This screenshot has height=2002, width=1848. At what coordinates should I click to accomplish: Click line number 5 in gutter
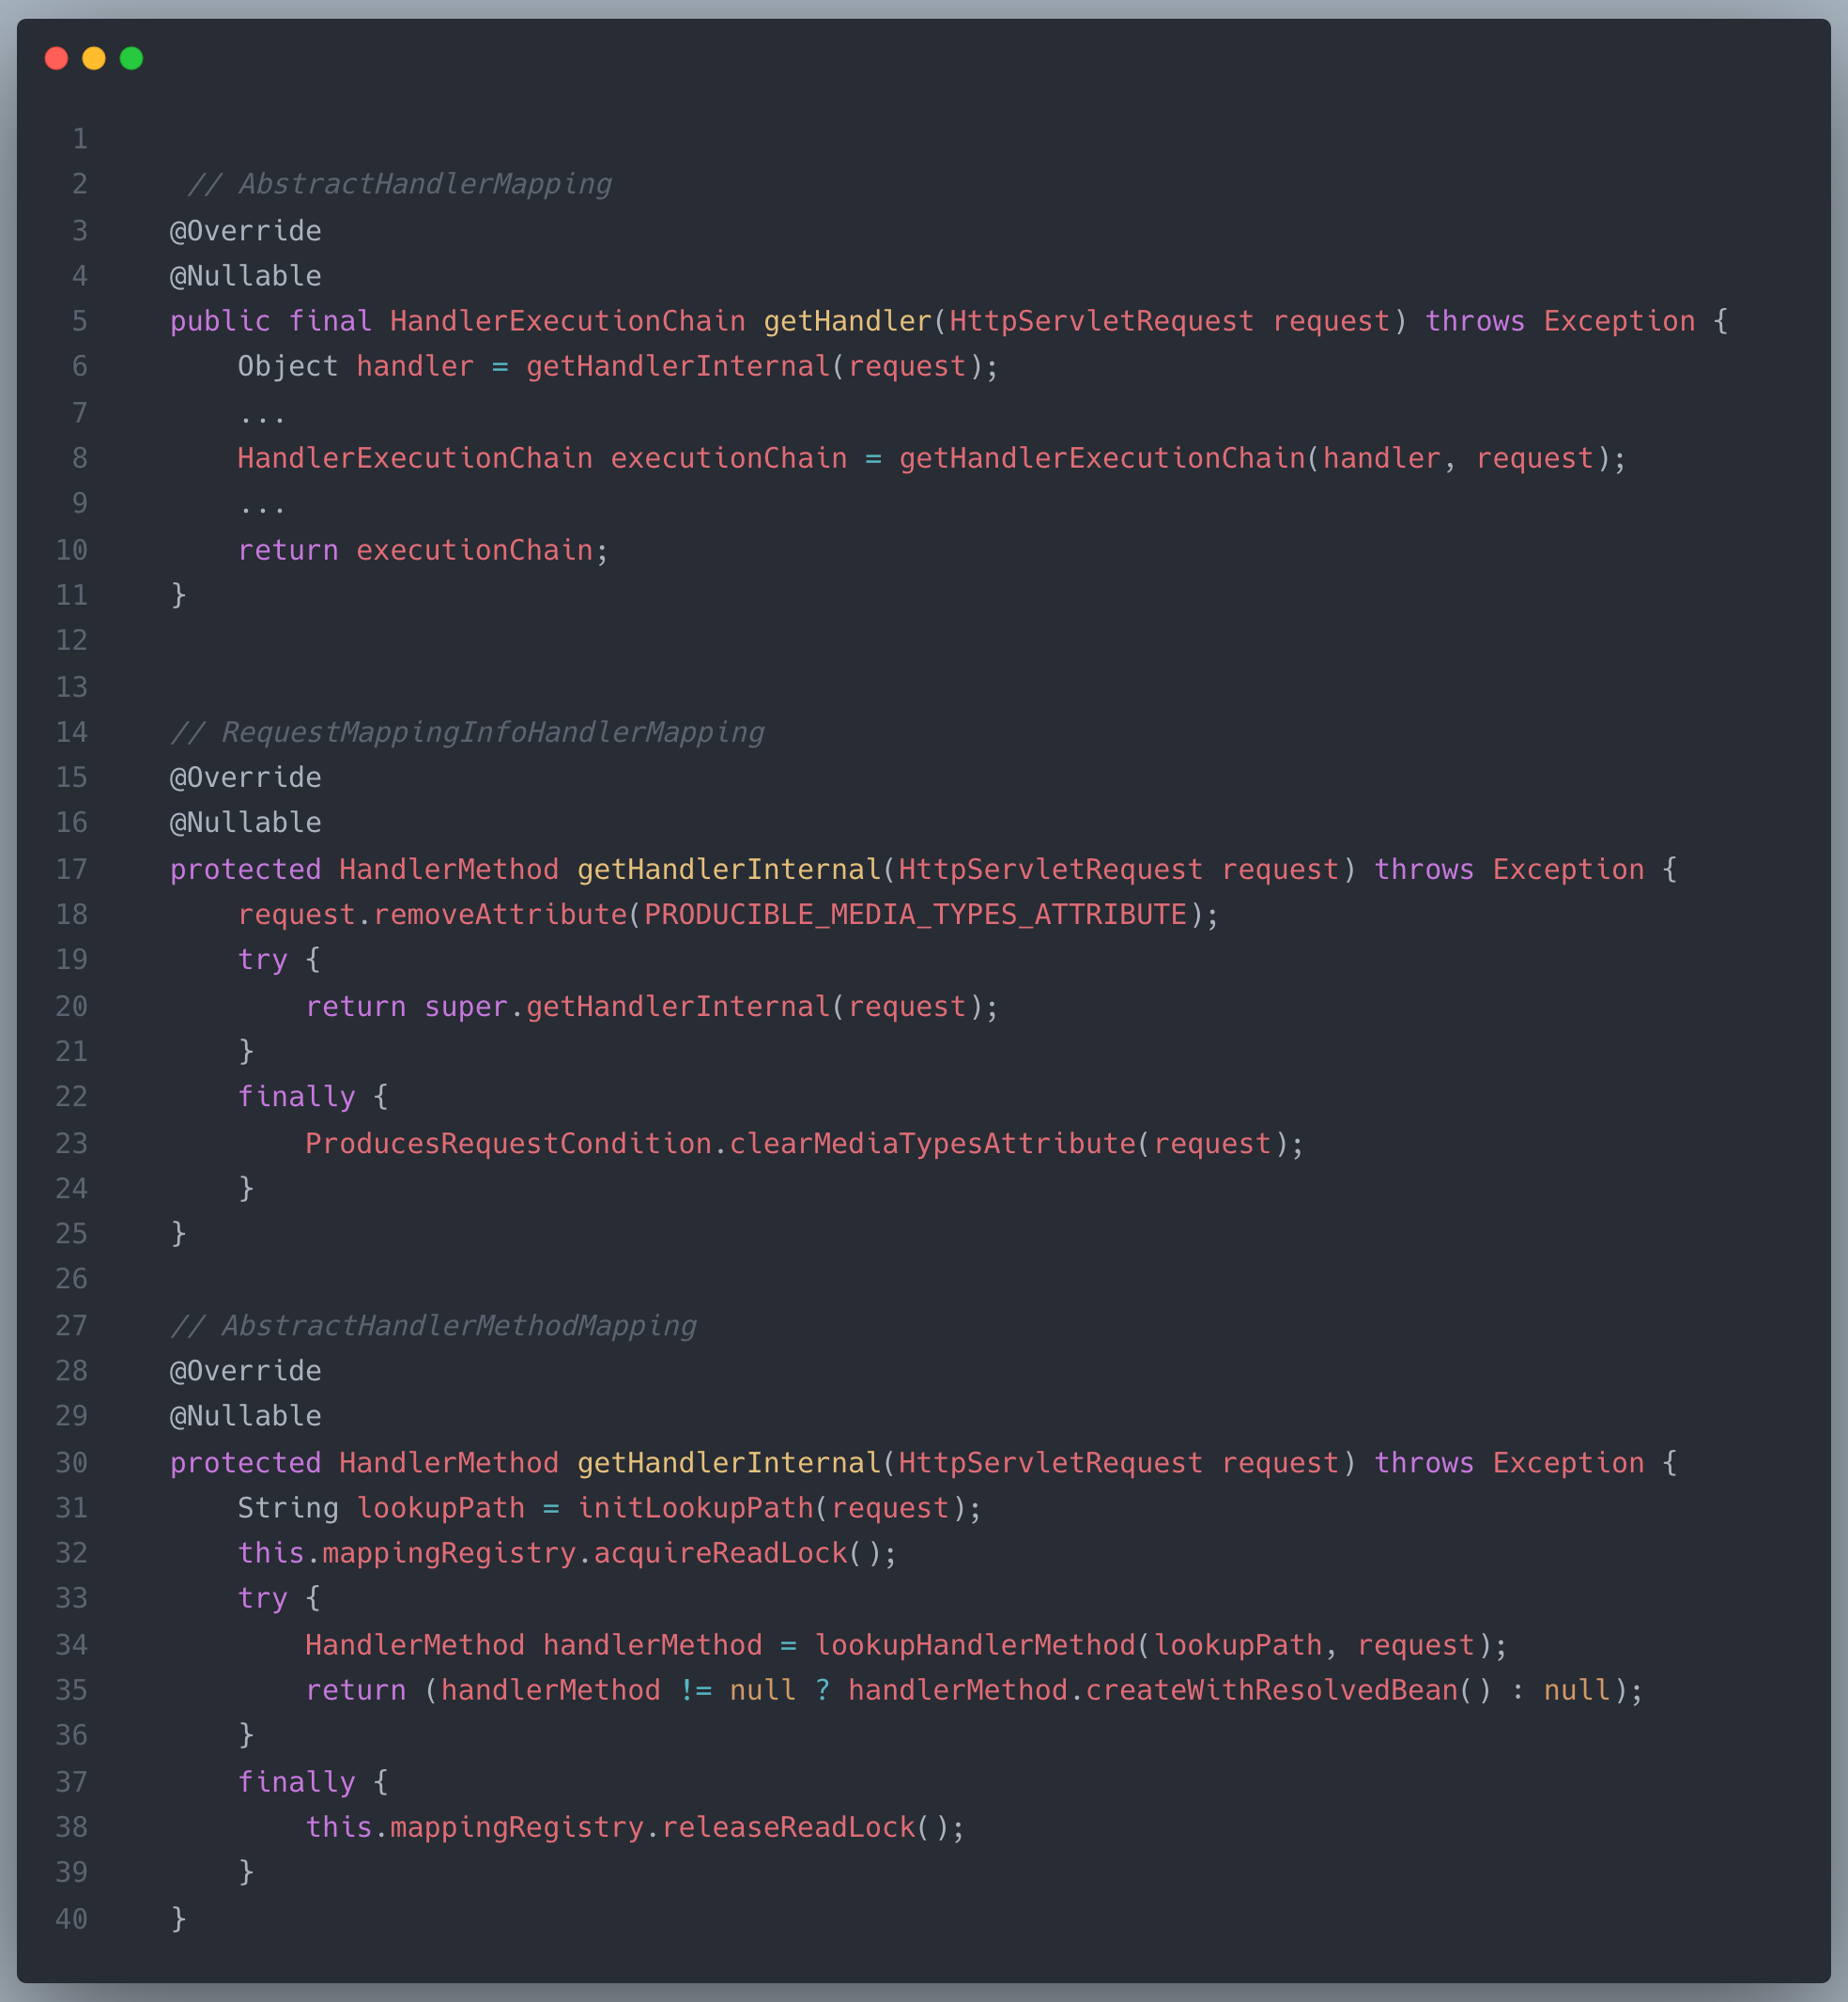click(x=79, y=321)
